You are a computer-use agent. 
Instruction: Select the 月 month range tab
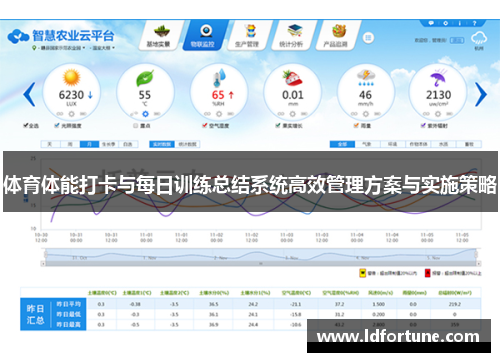pyautogui.click(x=89, y=144)
